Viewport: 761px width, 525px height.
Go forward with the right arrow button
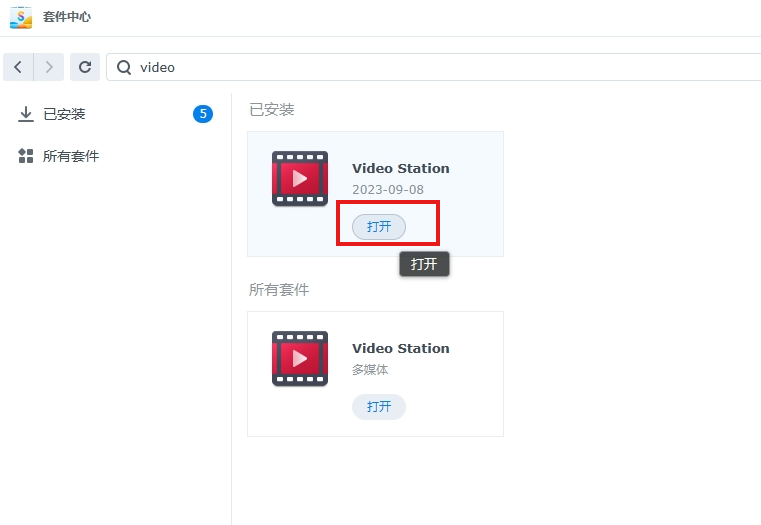(49, 67)
